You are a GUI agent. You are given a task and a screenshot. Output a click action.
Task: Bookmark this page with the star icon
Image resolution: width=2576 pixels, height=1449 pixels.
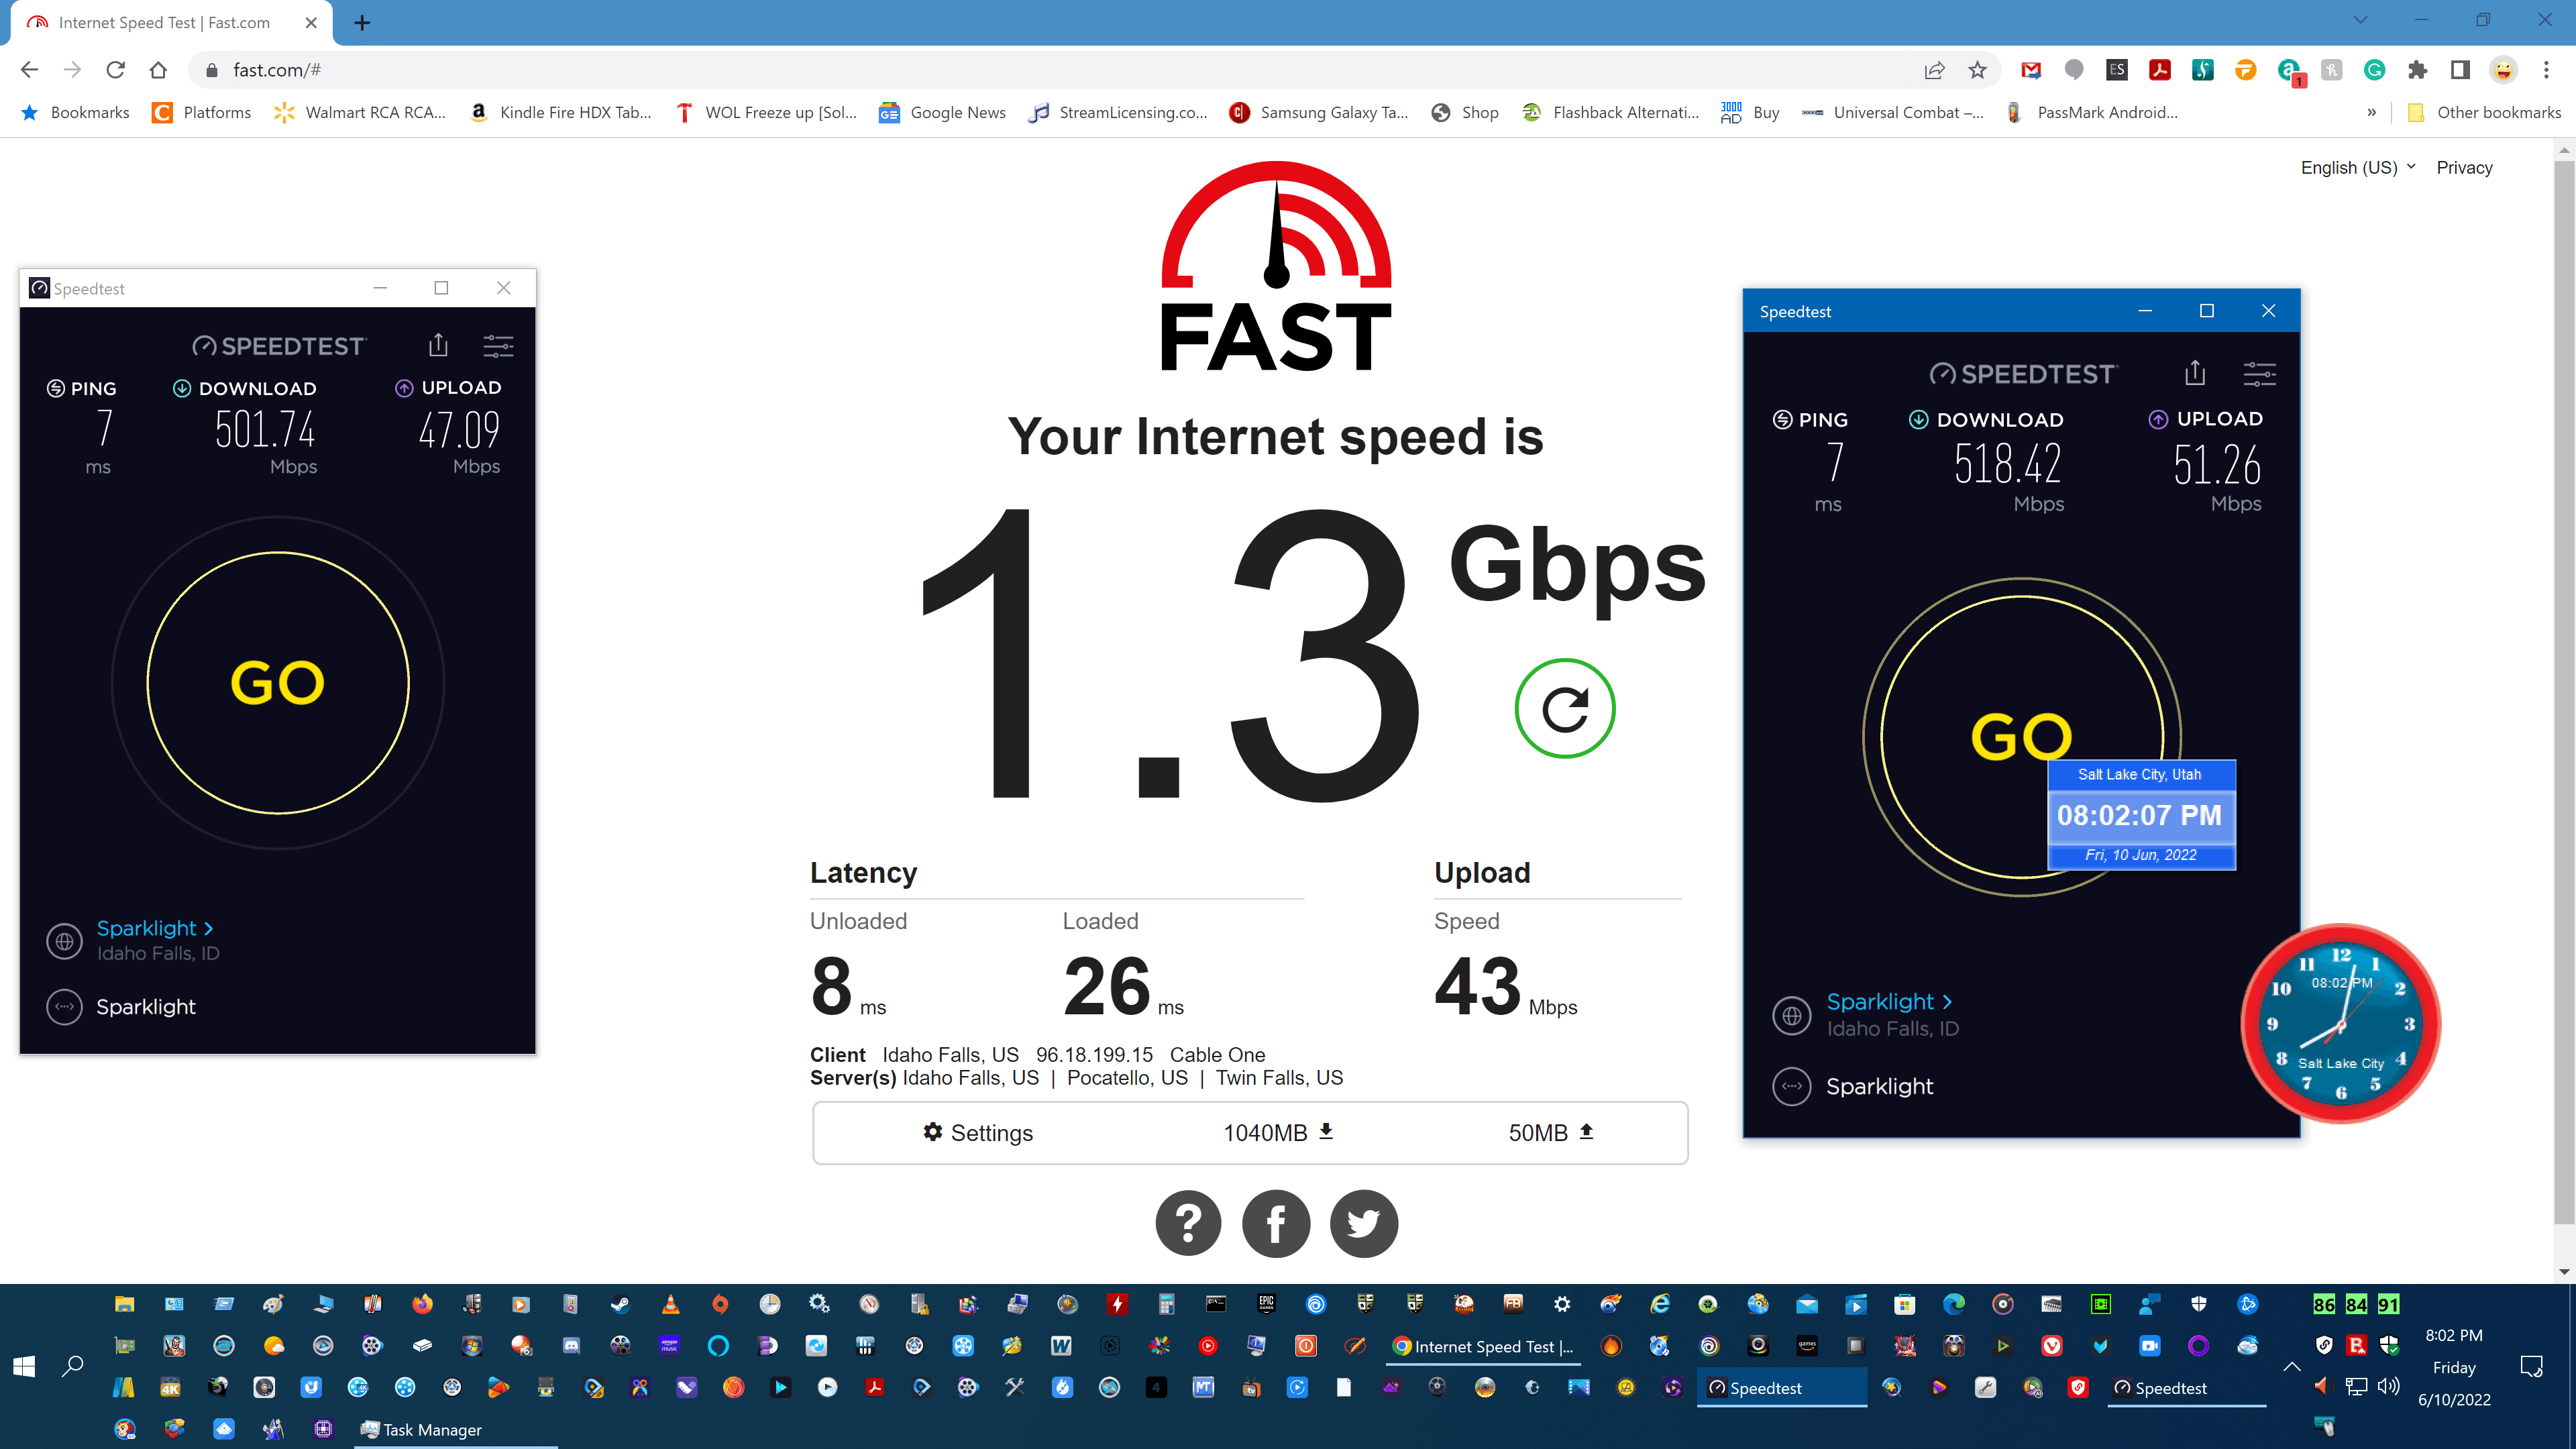point(1977,70)
